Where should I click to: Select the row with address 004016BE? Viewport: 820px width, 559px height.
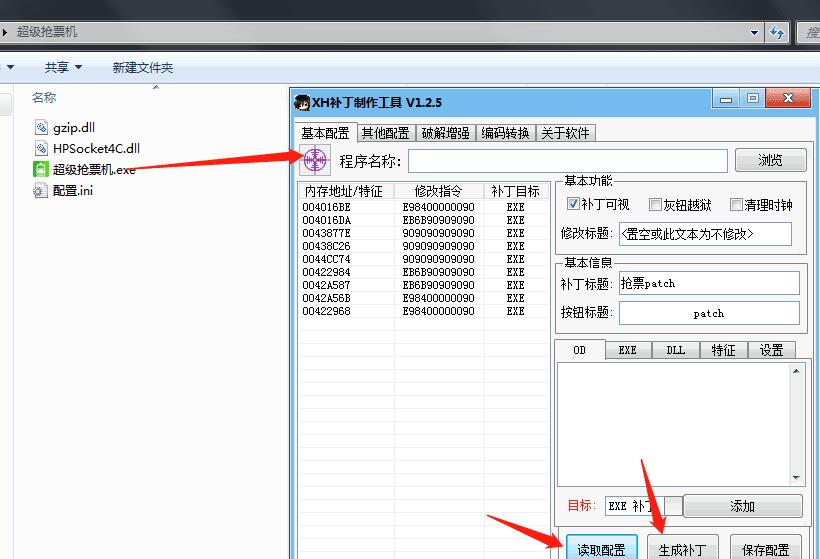pos(424,207)
